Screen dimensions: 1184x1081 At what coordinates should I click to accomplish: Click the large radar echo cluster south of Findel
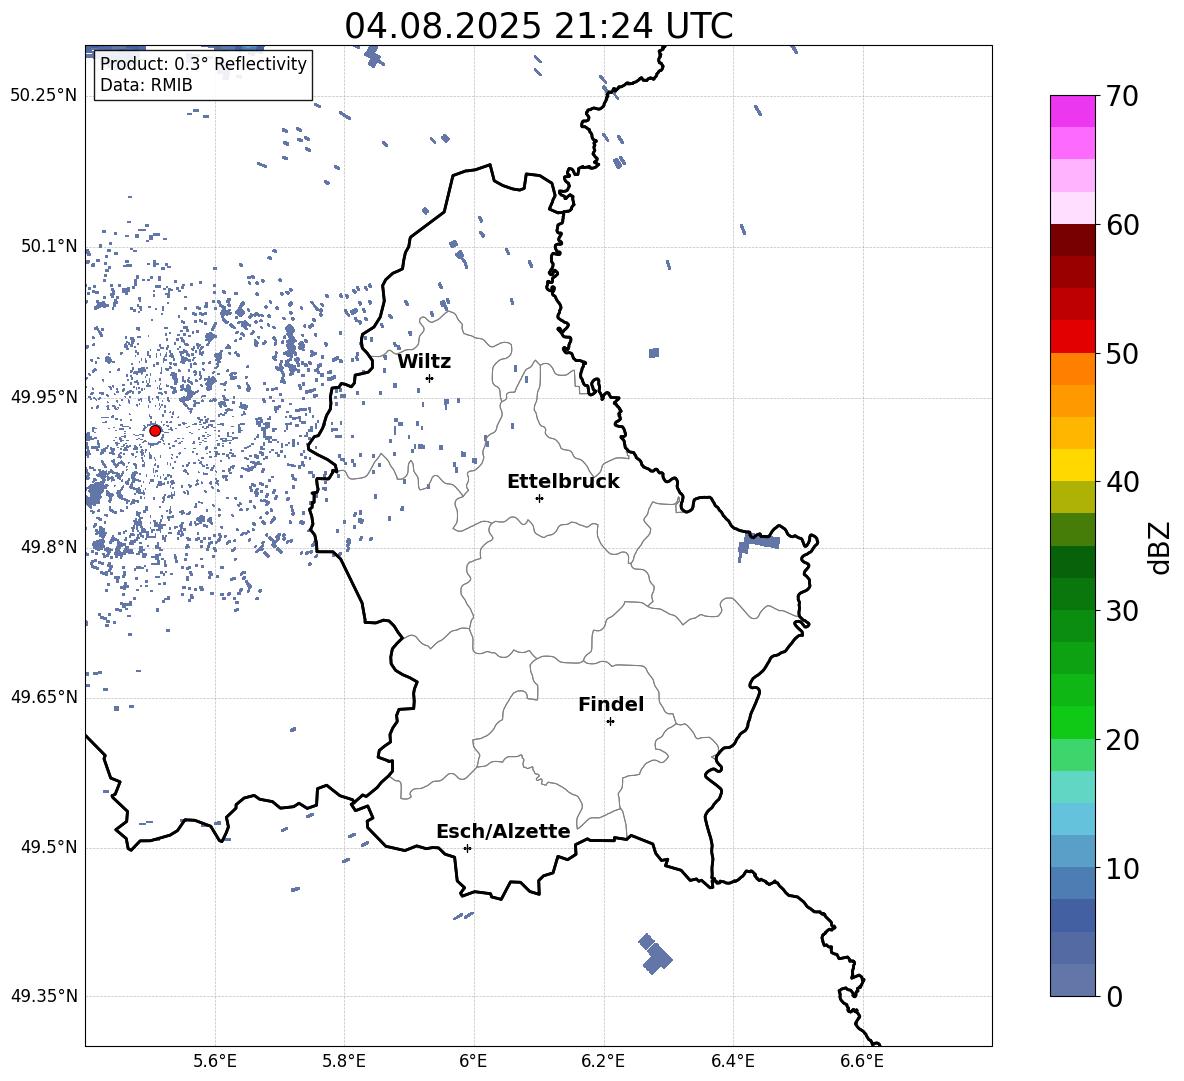tap(655, 955)
